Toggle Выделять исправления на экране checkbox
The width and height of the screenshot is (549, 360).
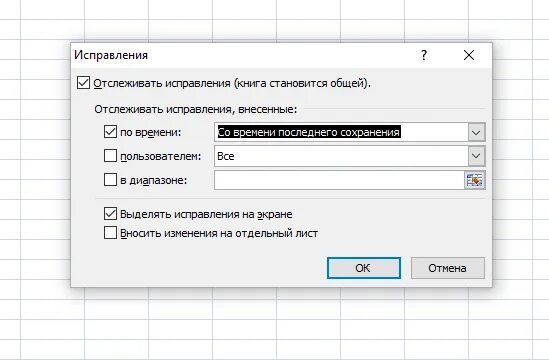coord(110,214)
